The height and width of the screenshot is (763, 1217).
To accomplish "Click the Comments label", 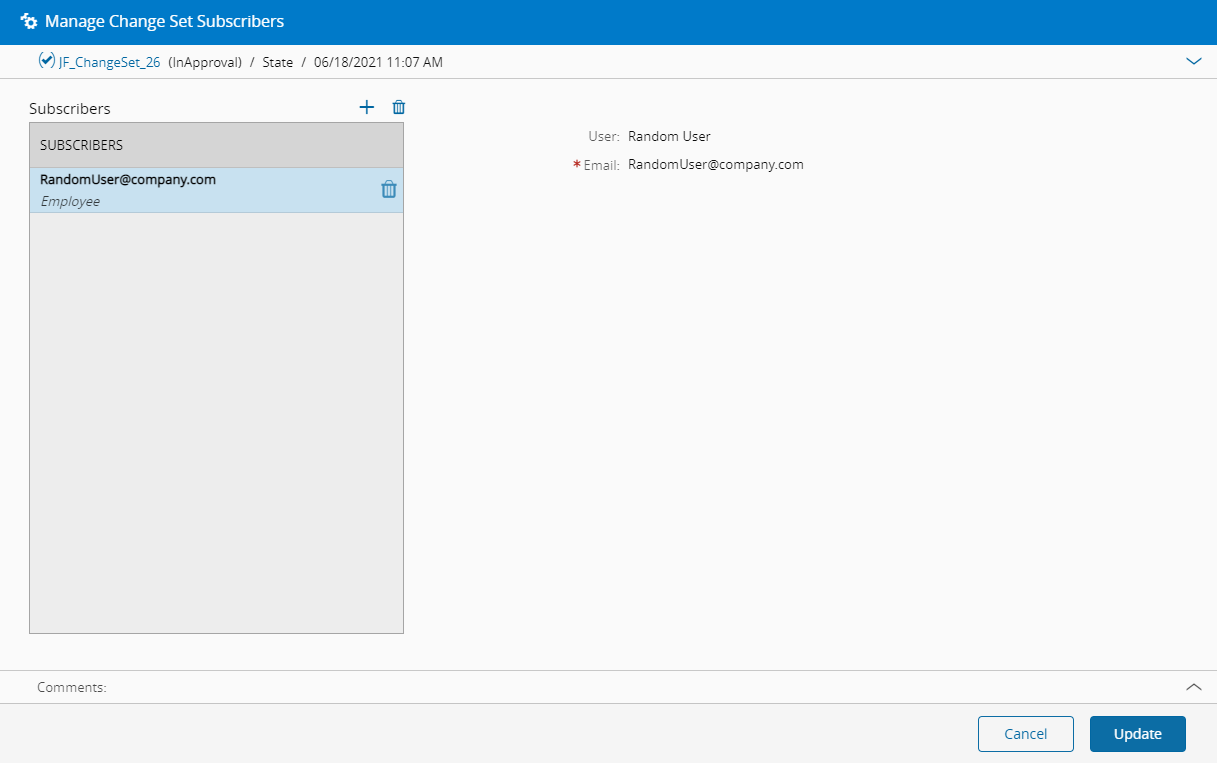I will pos(71,688).
